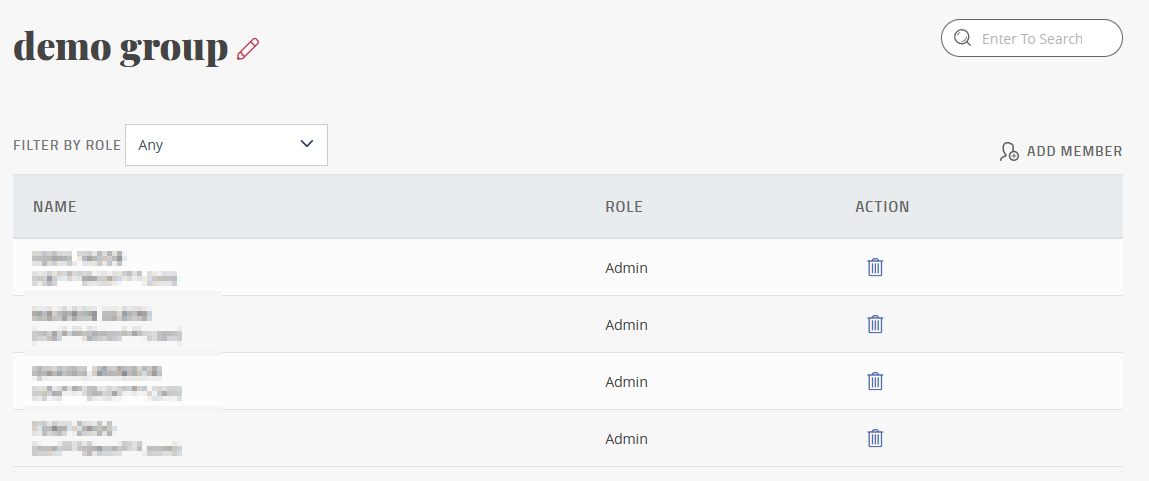This screenshot has width=1149, height=481.
Task: Click the chevron arrow in the role filter
Action: pyautogui.click(x=307, y=144)
